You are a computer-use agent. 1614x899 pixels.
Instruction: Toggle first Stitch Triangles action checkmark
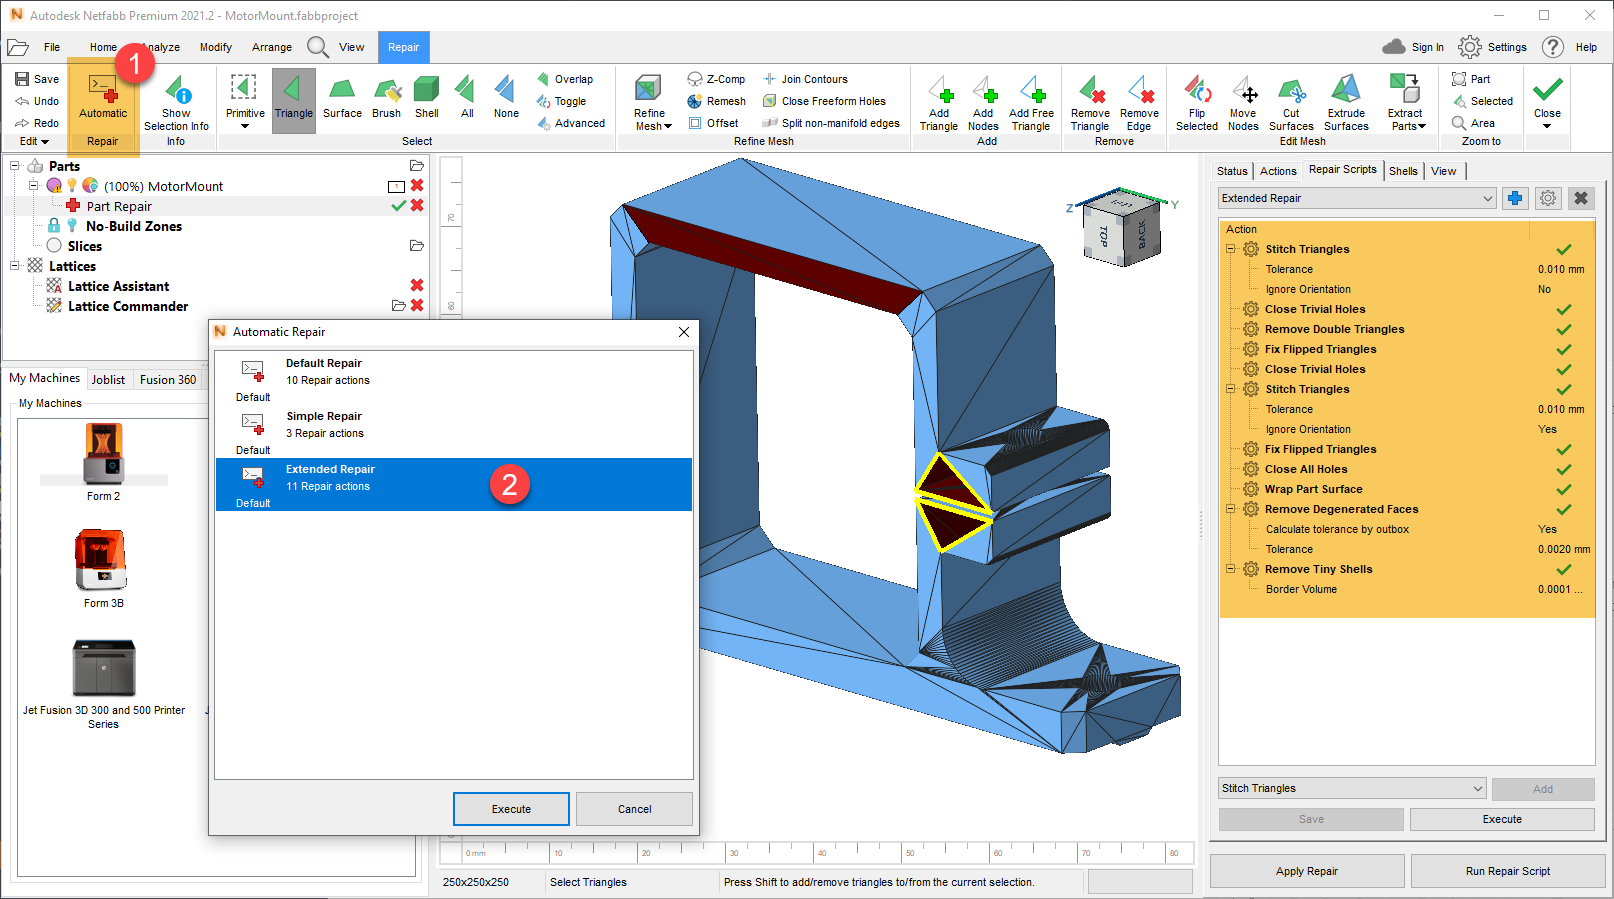1563,249
